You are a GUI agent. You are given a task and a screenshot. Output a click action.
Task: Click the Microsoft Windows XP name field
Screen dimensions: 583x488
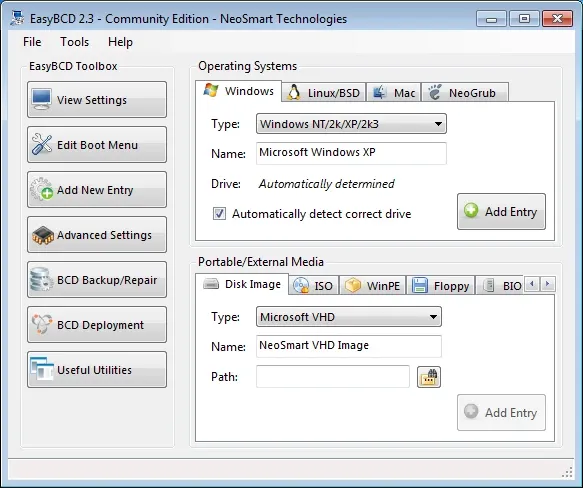tap(351, 153)
